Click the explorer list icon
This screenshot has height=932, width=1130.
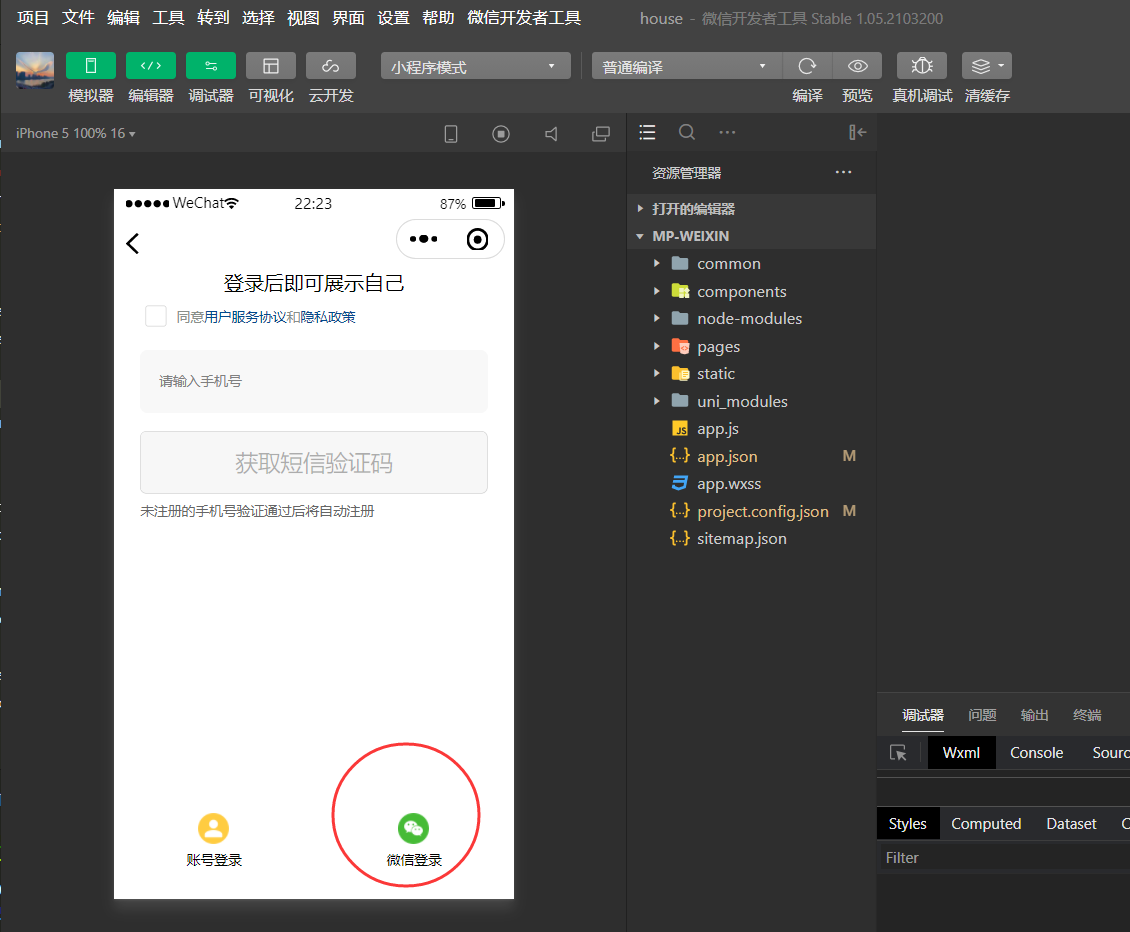(x=647, y=132)
